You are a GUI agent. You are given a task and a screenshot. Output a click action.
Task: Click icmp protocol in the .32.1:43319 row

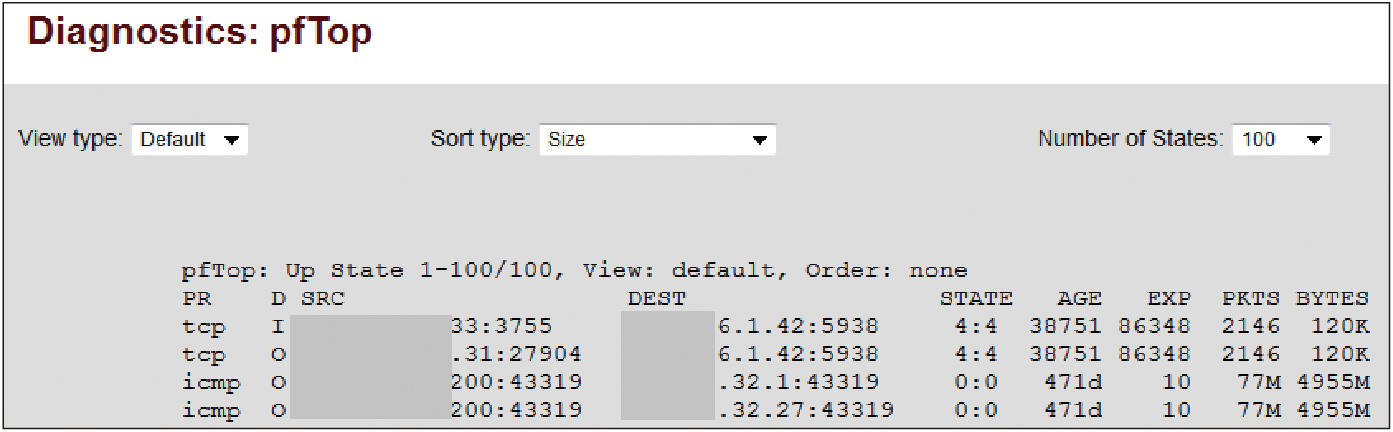click(212, 382)
